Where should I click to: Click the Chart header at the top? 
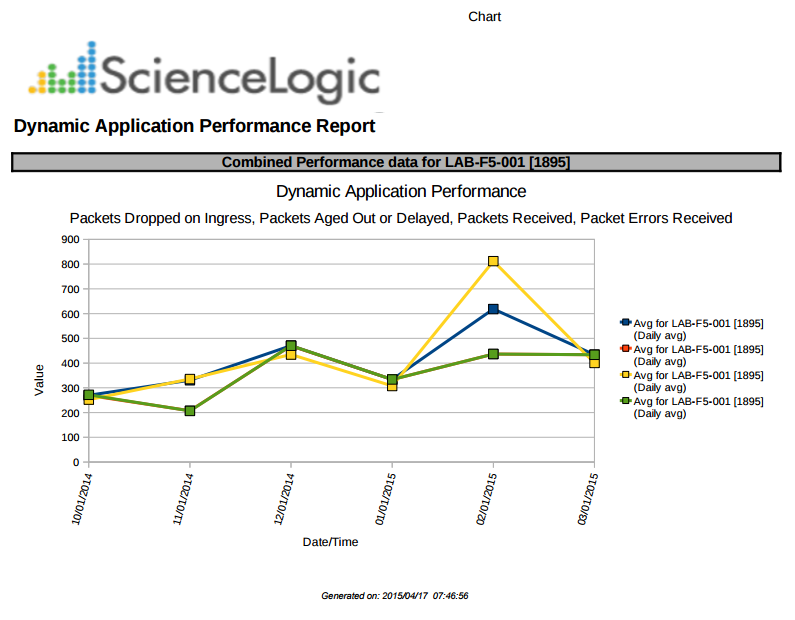[x=484, y=17]
